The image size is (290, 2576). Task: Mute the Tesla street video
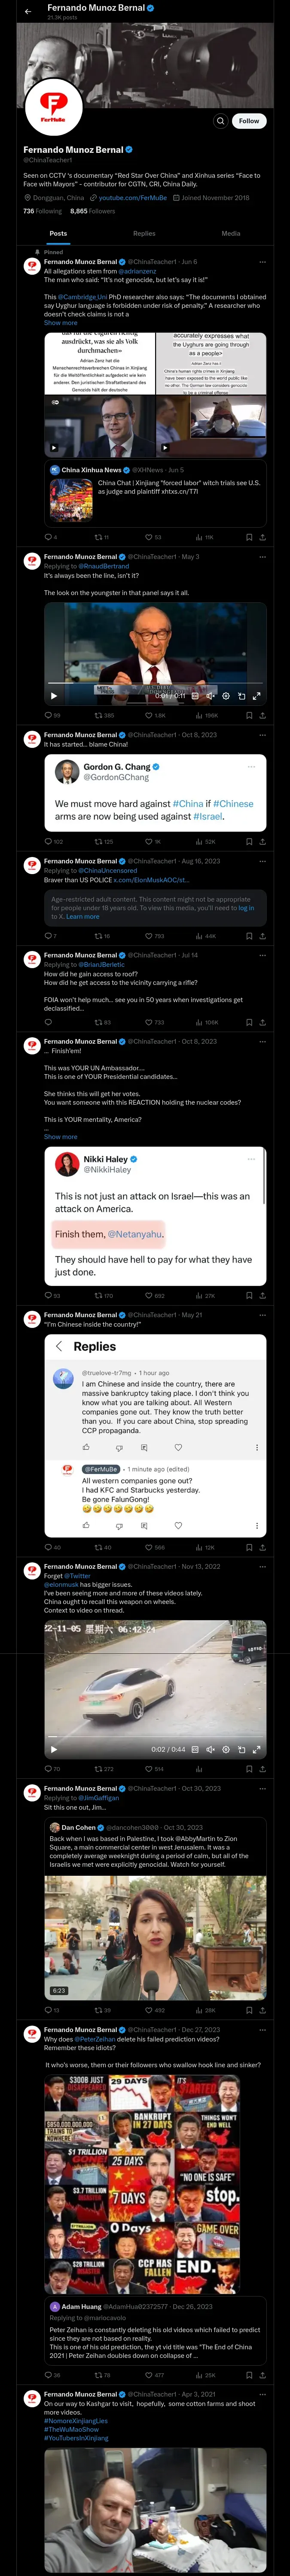[210, 1749]
